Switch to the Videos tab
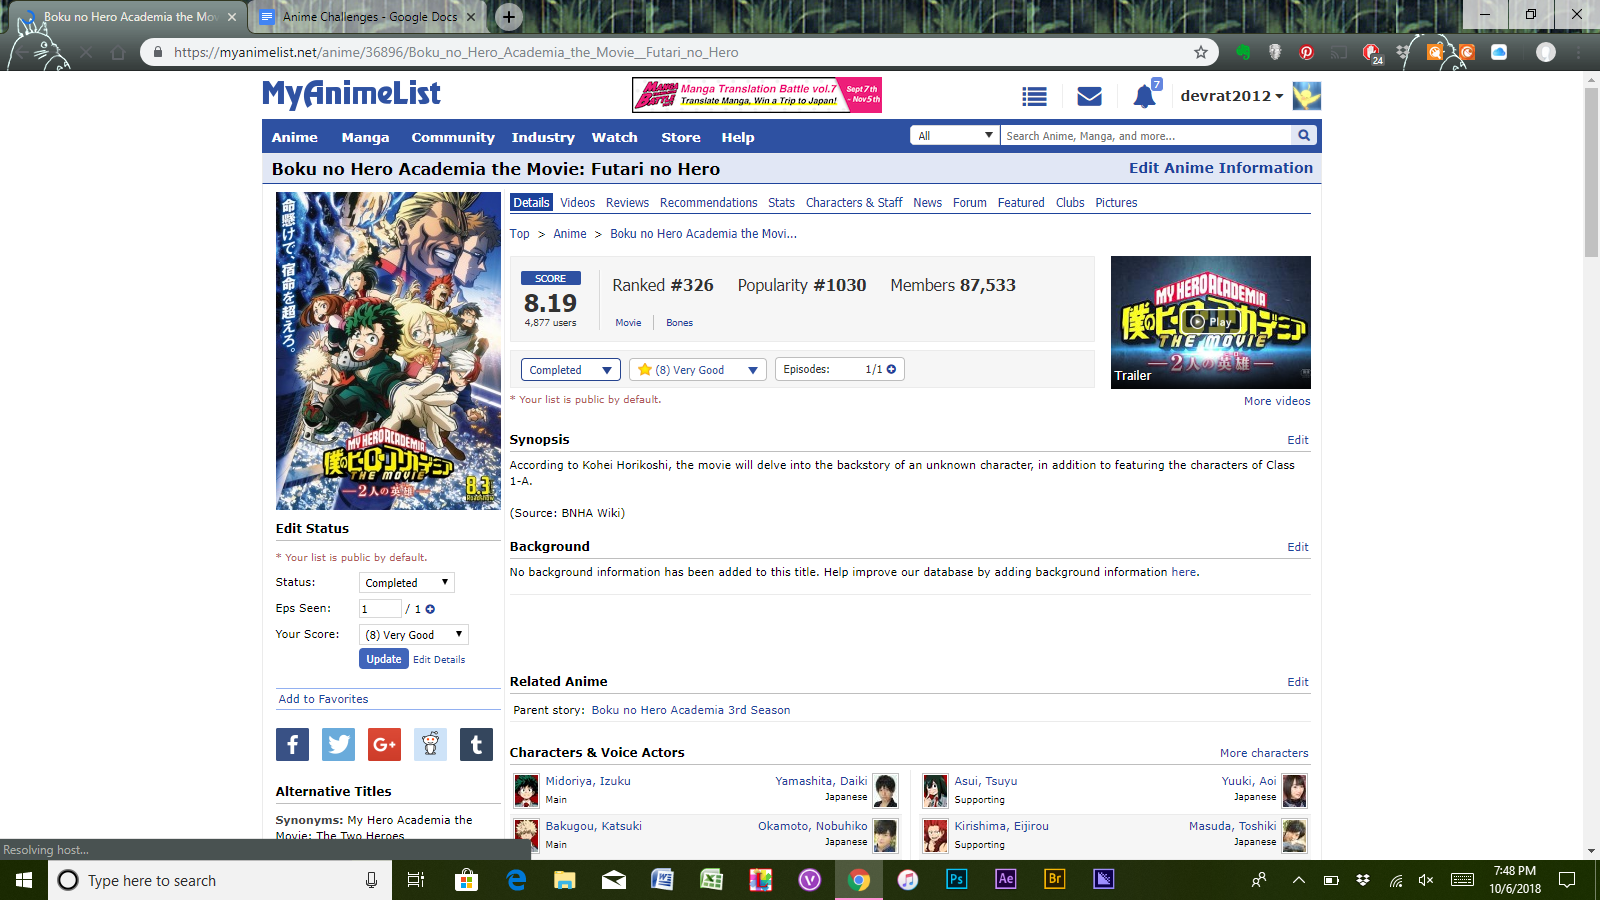This screenshot has width=1600, height=900. [x=578, y=203]
